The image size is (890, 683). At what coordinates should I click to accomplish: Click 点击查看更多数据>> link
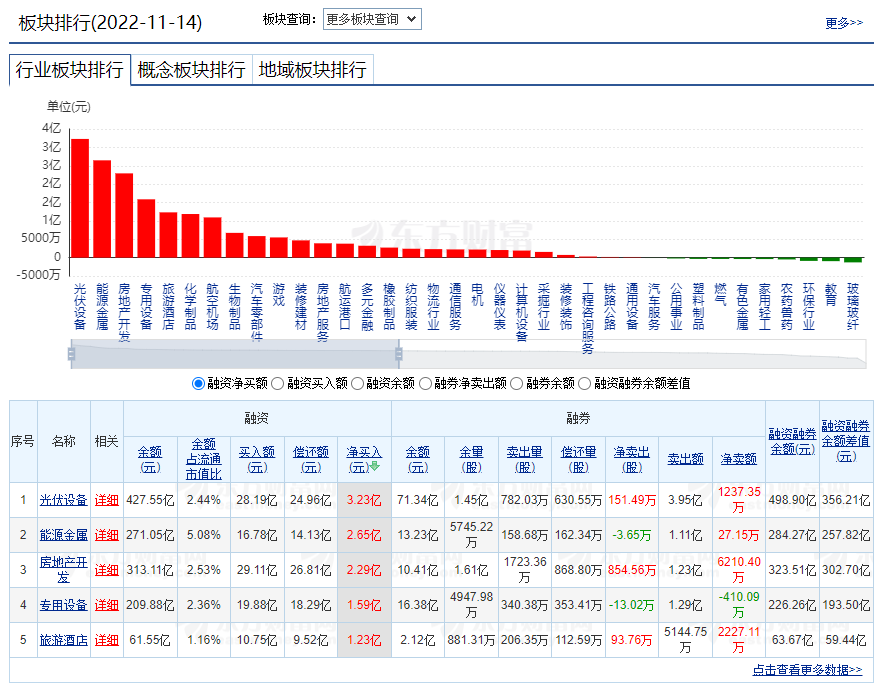pyautogui.click(x=807, y=670)
